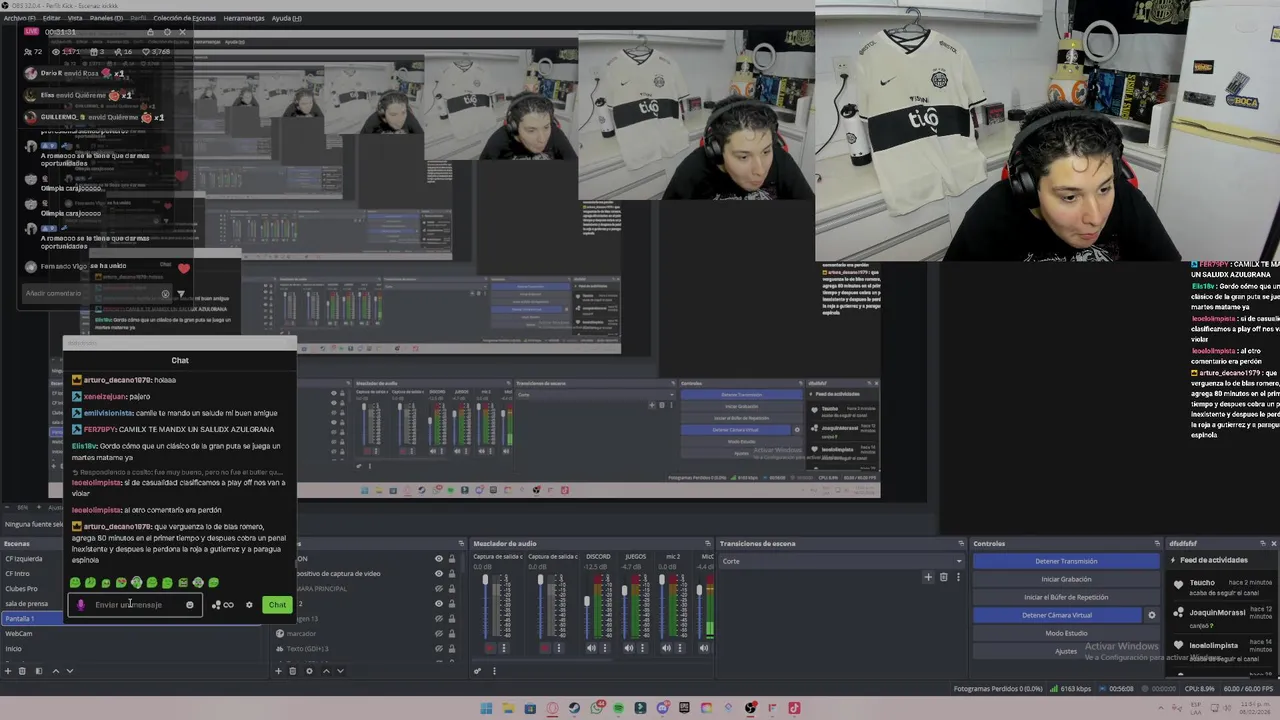
Task: Open transition properties three-dot menu
Action: coord(958,577)
